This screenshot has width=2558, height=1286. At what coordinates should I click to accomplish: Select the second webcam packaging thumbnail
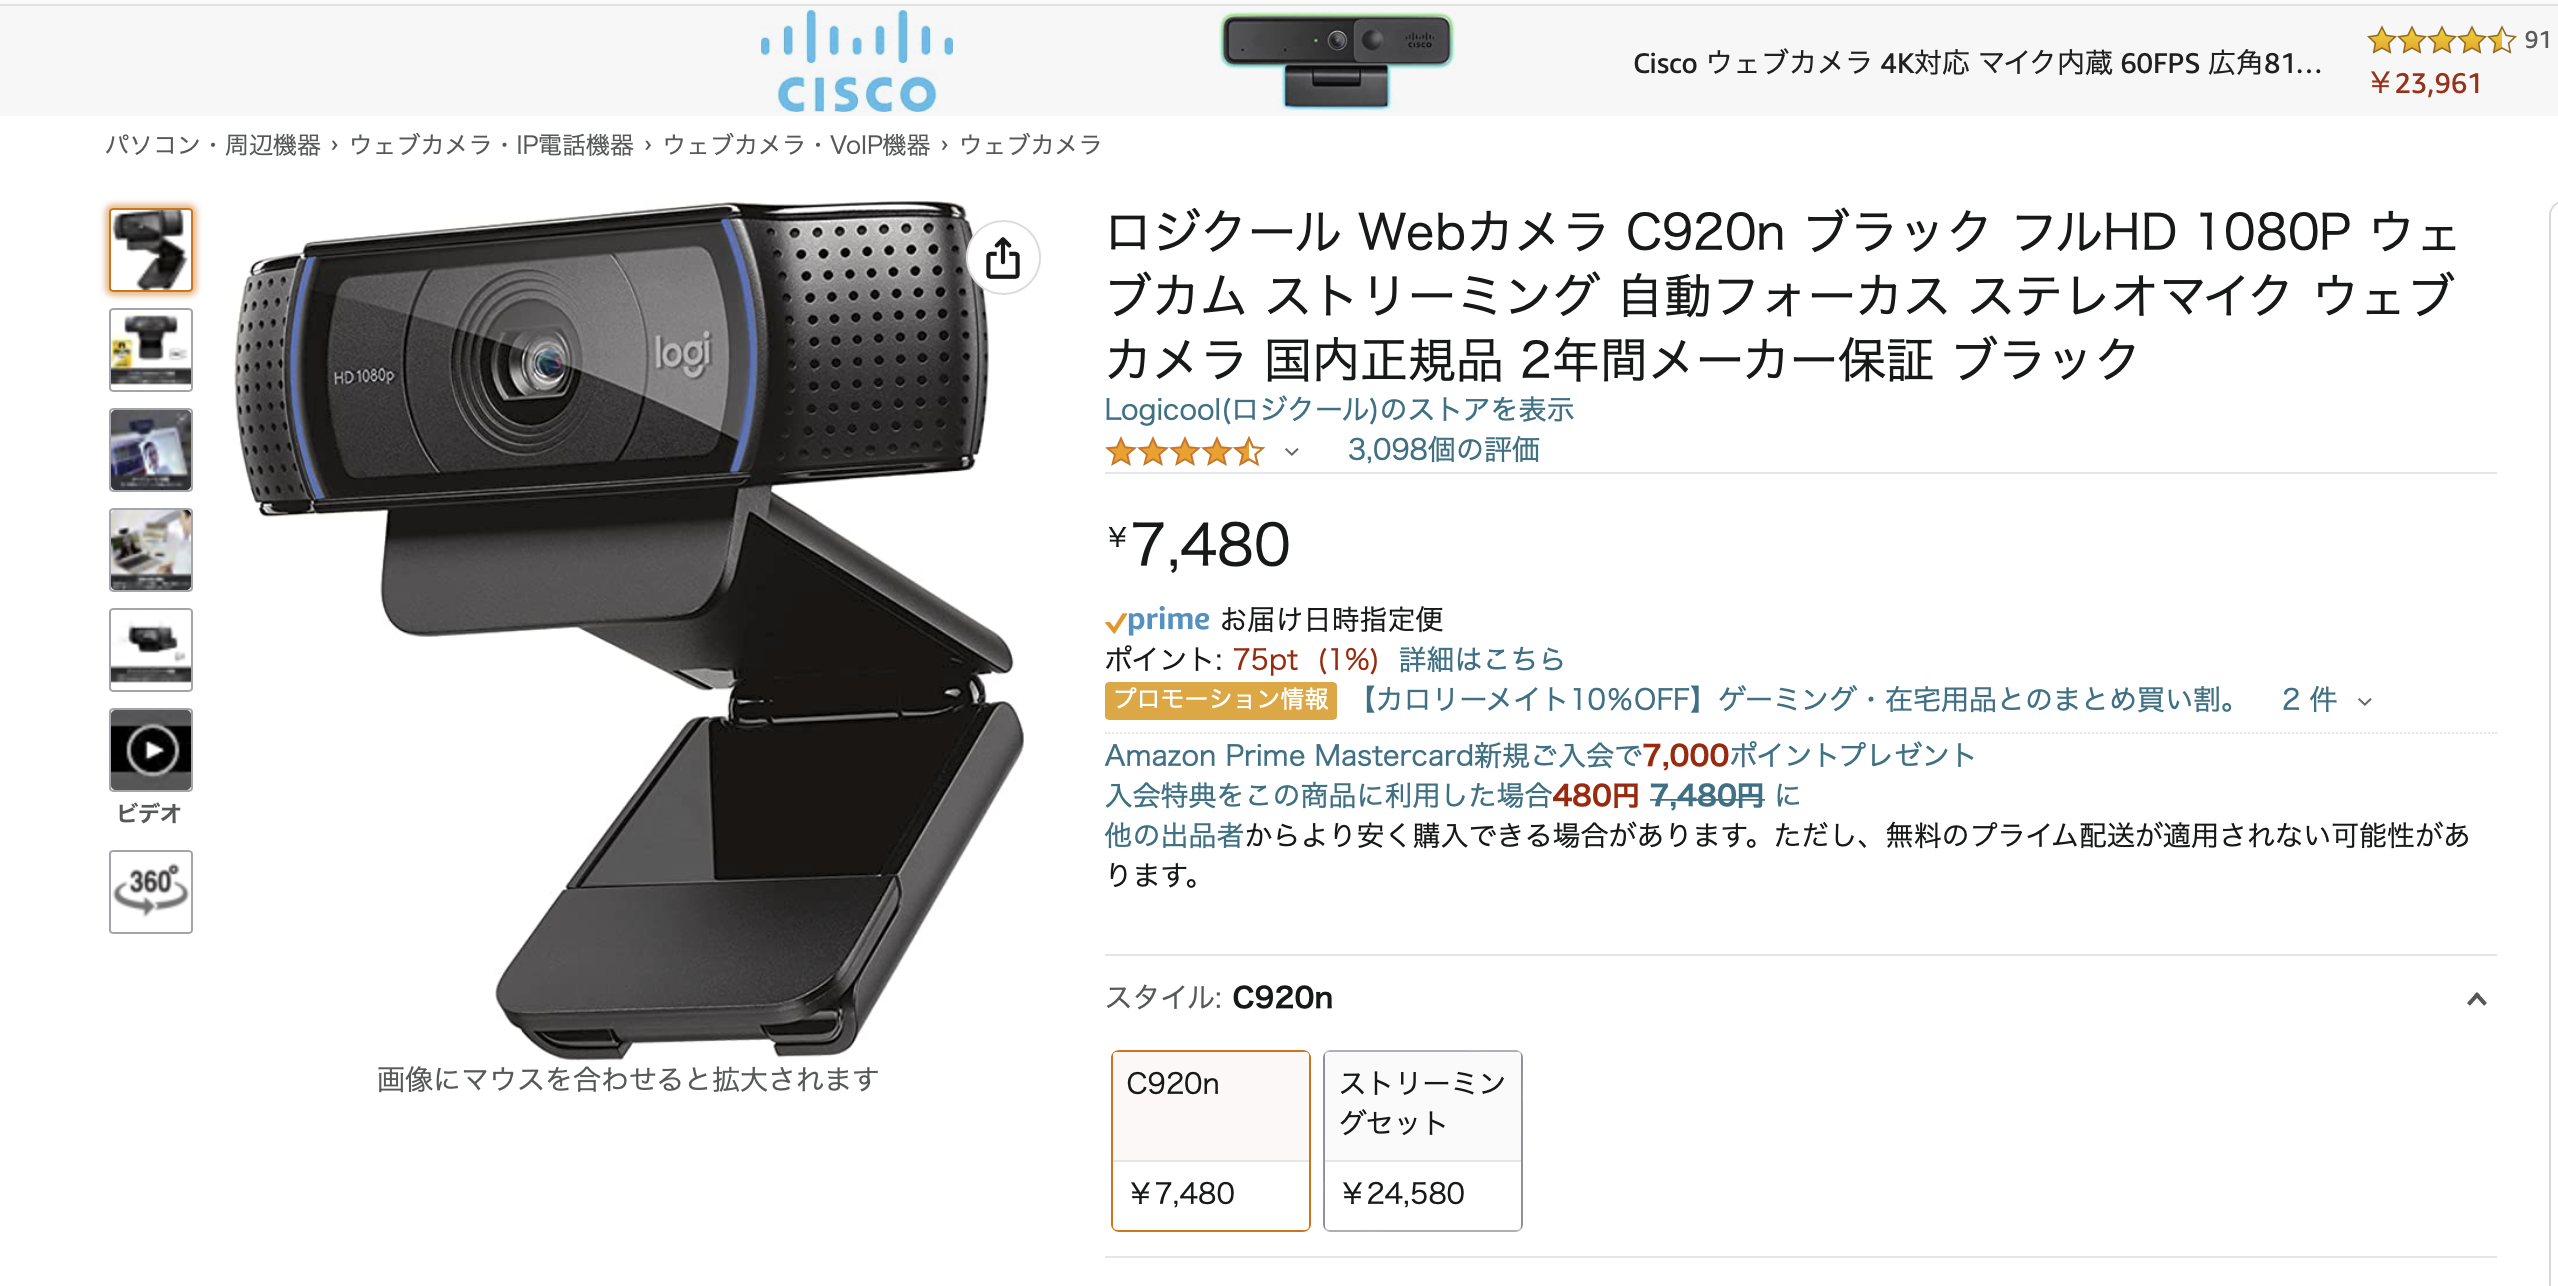150,350
